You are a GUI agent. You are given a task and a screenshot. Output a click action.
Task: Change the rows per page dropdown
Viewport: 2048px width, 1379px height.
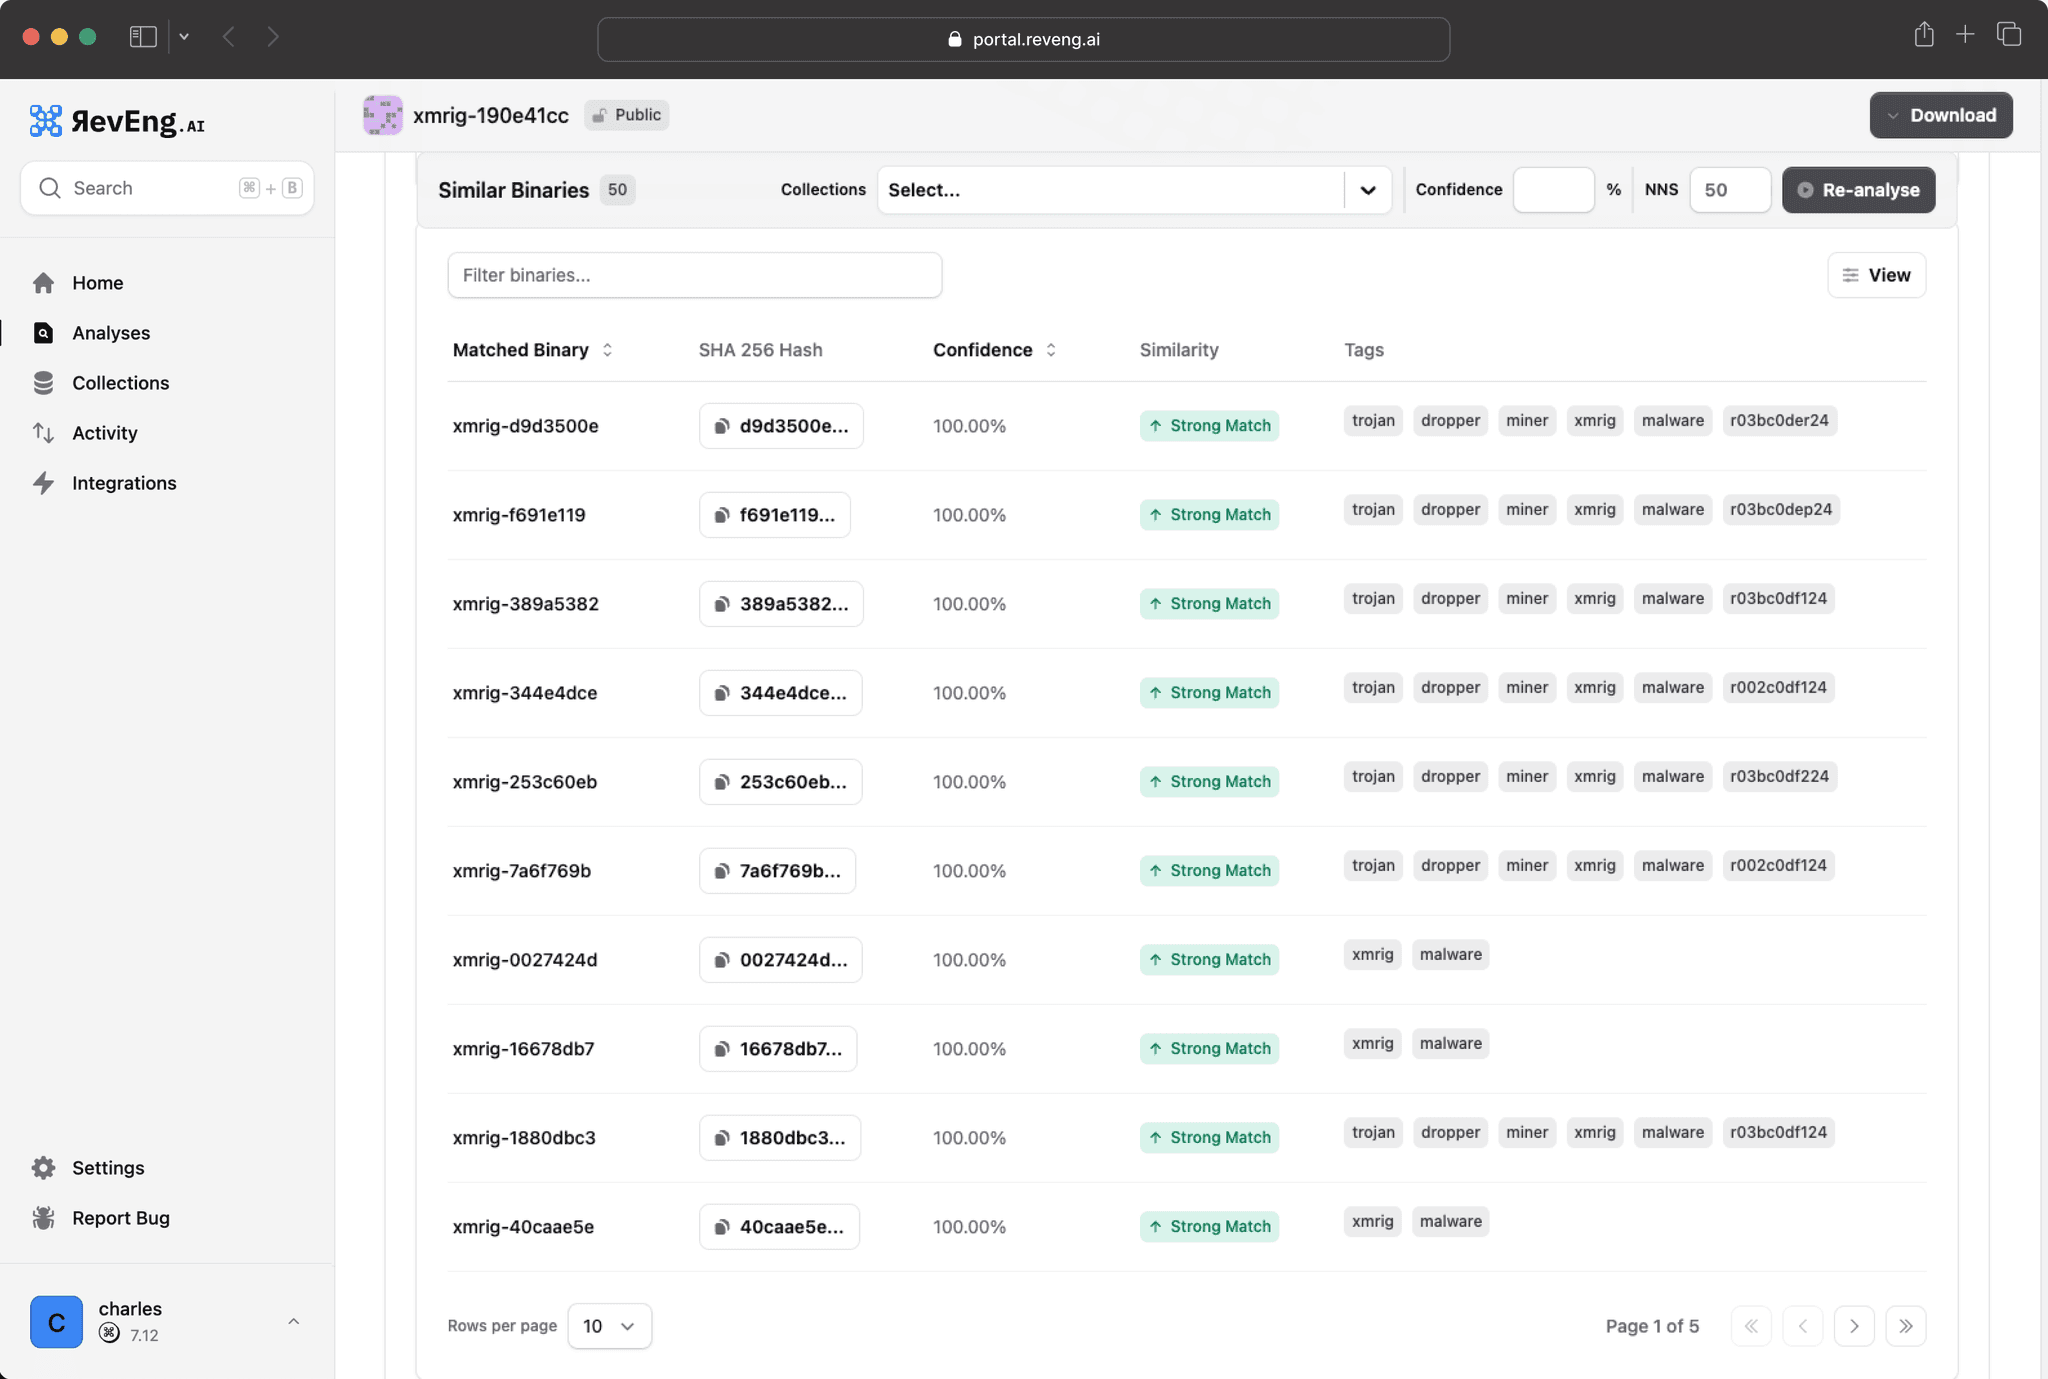pyautogui.click(x=609, y=1325)
